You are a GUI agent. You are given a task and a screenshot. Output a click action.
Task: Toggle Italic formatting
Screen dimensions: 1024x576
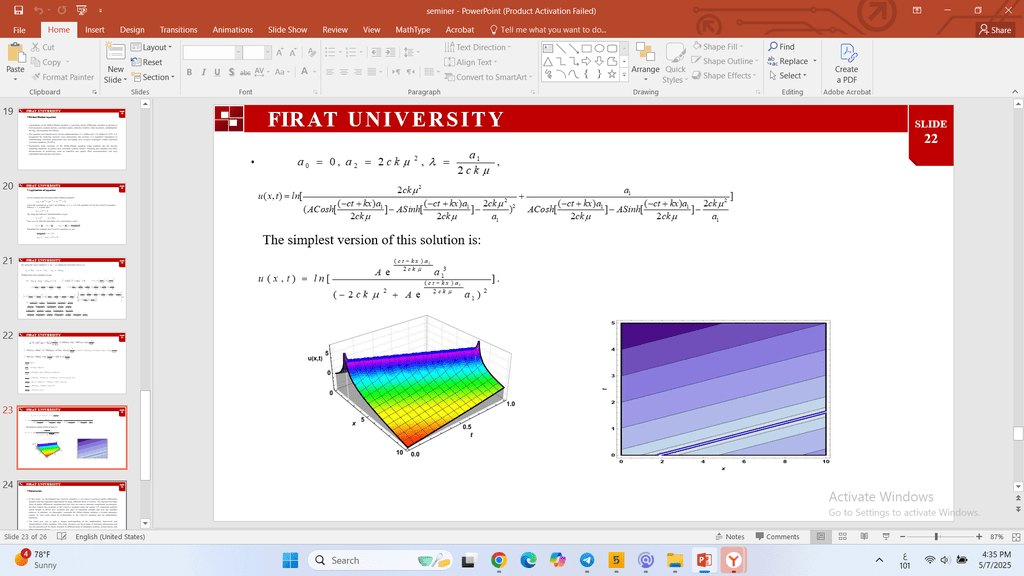click(203, 72)
